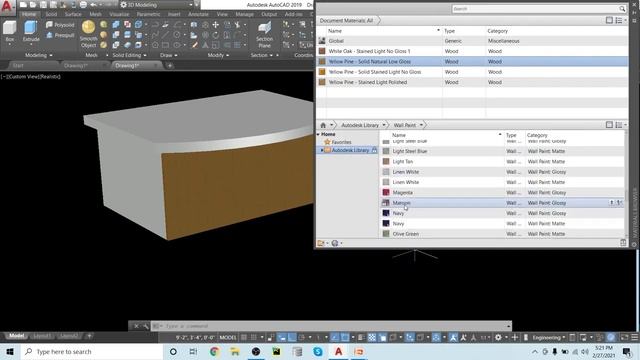Select the Olive Green color swatch
Screen dimensions: 640x360
coord(386,234)
